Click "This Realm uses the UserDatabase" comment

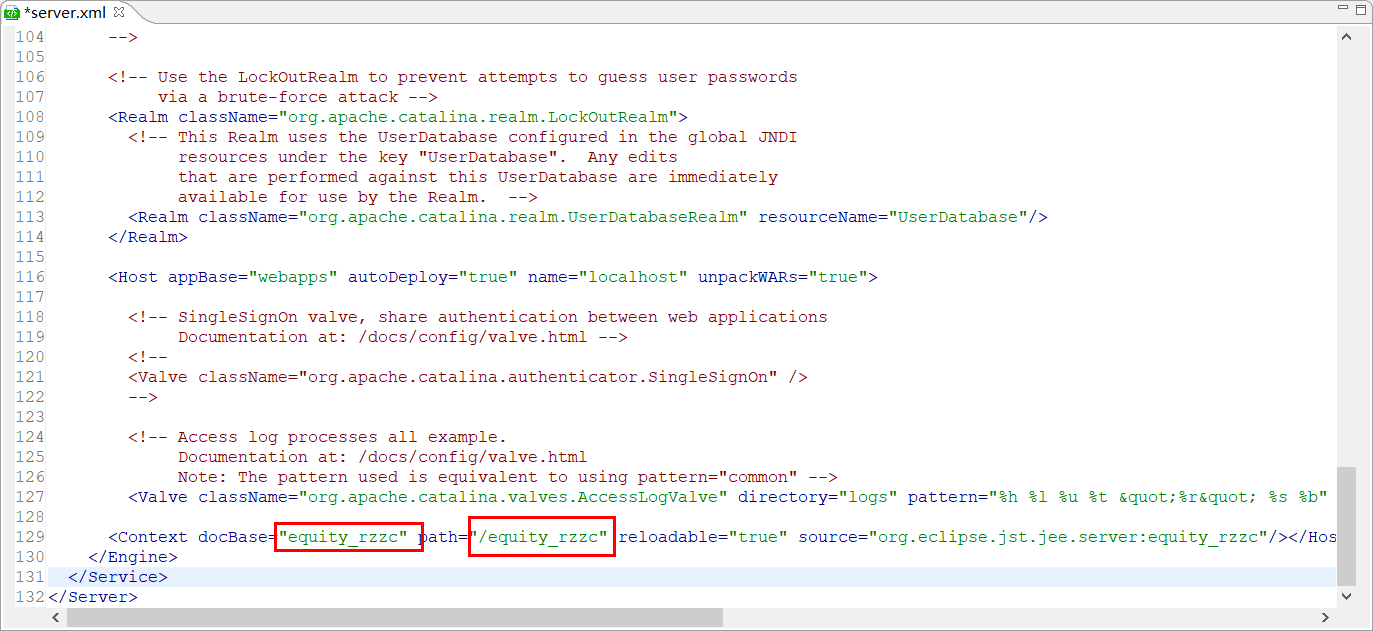point(463,137)
